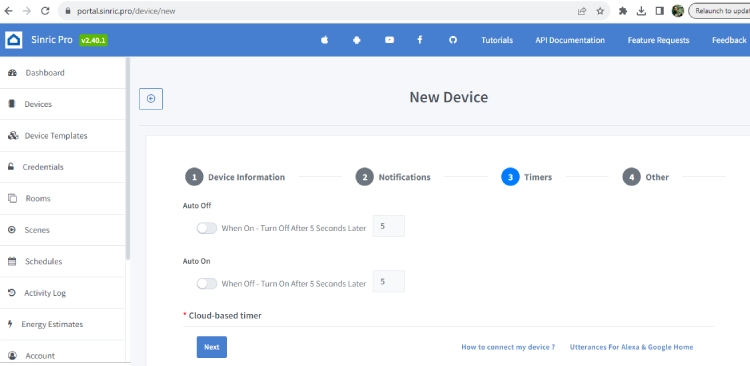Click the Account user icon in sidebar
750x366 pixels.
(x=12, y=355)
